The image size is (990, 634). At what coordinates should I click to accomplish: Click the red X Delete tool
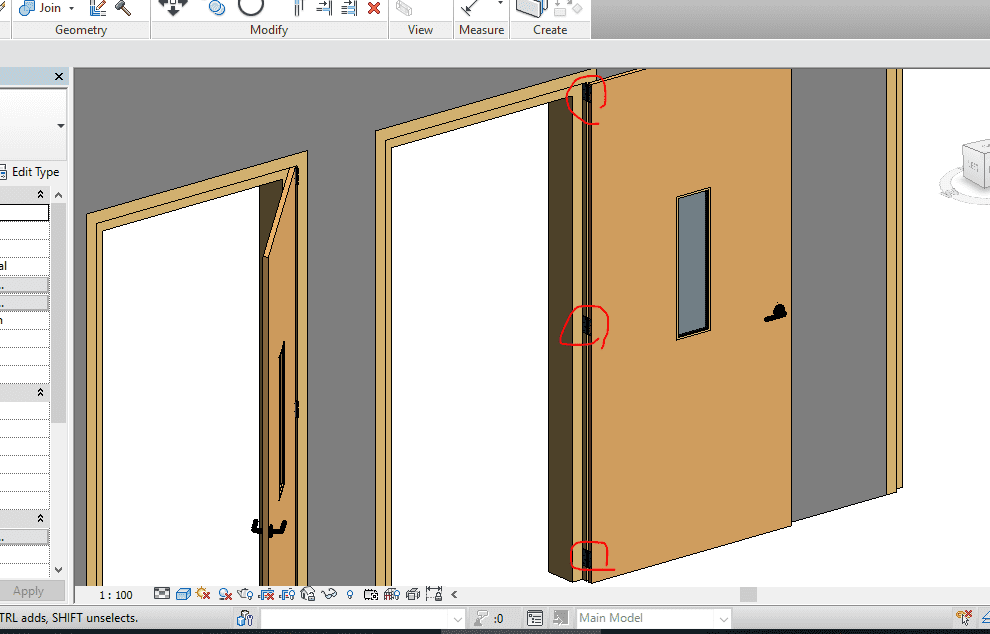tap(374, 8)
